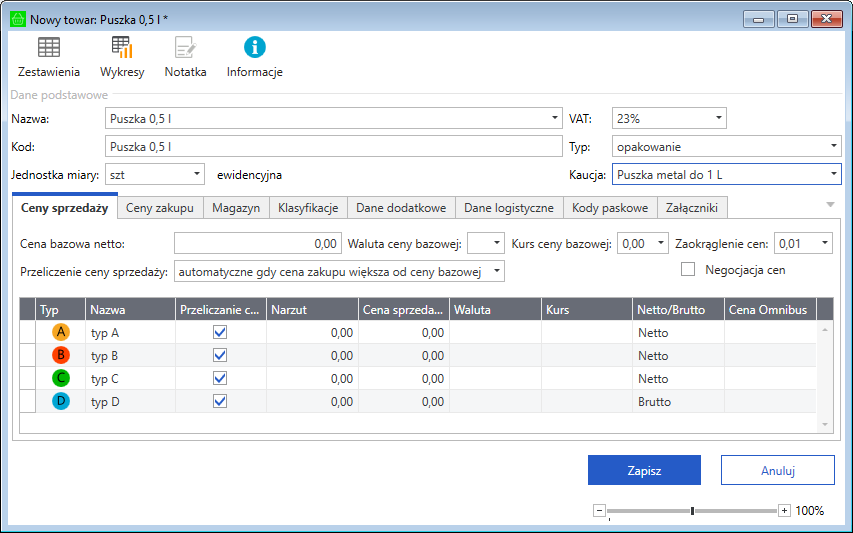Click Cena bazowa netto field
This screenshot has height=533, width=853.
click(258, 243)
